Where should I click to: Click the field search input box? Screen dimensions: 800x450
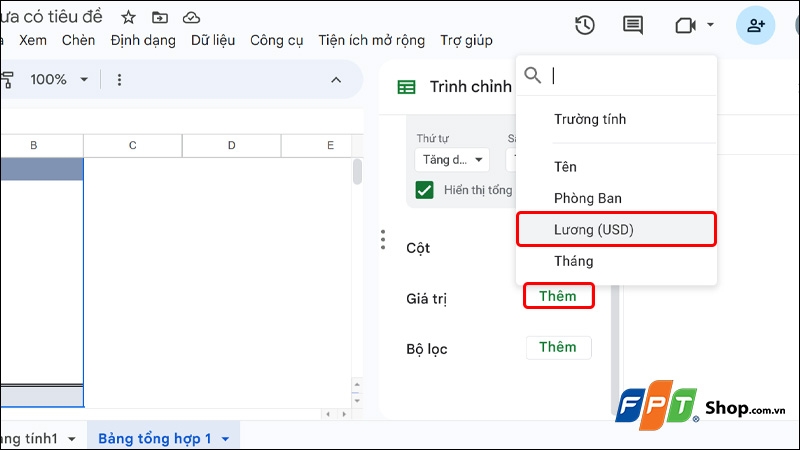pos(632,76)
